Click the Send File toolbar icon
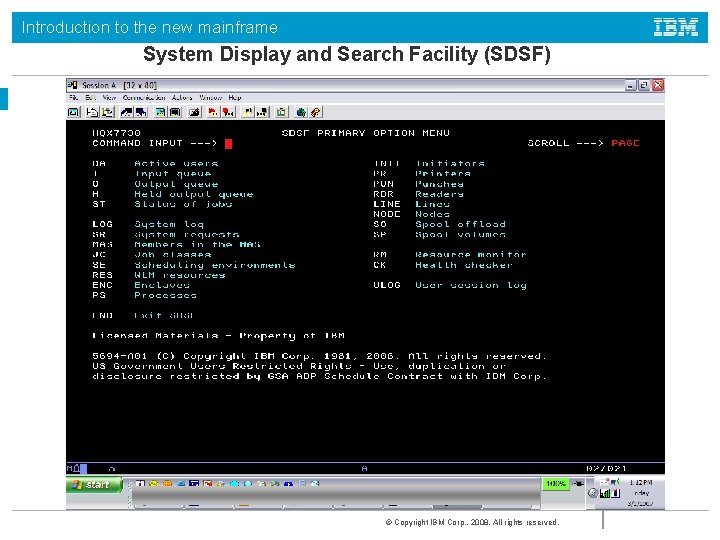Viewport: 720px width, 540px height. pos(126,112)
